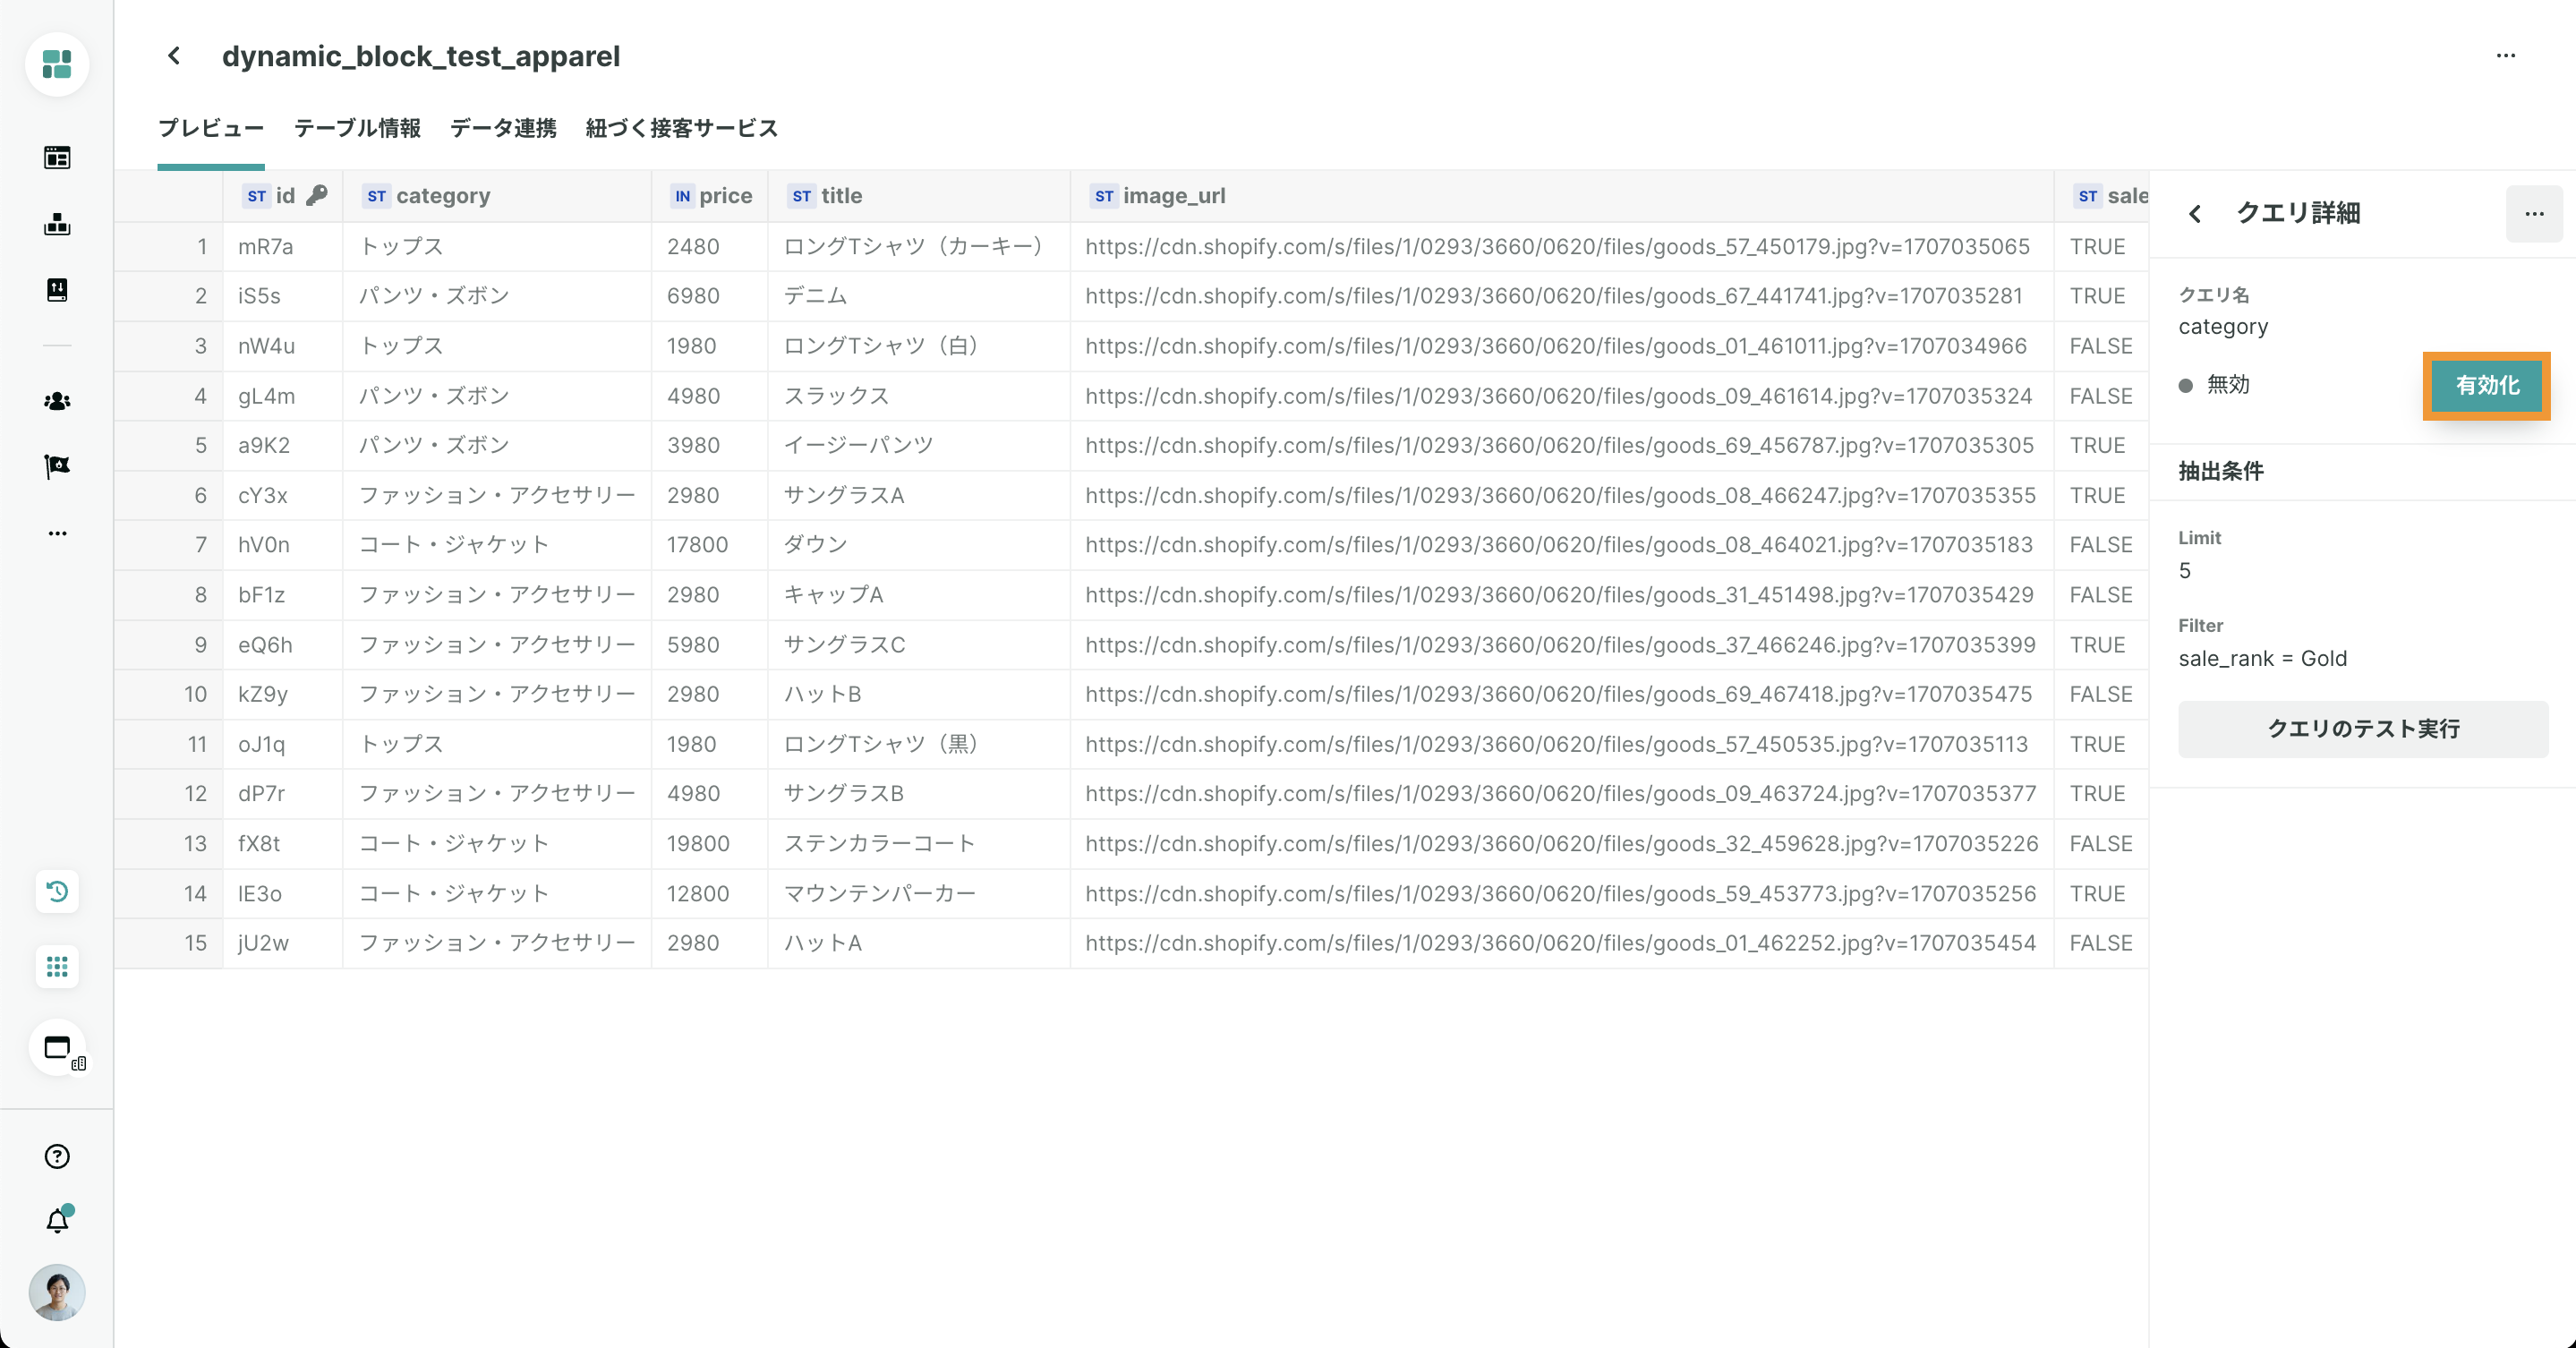Click the クエリのテスト実行 button
2576x1348 pixels.
[2362, 729]
